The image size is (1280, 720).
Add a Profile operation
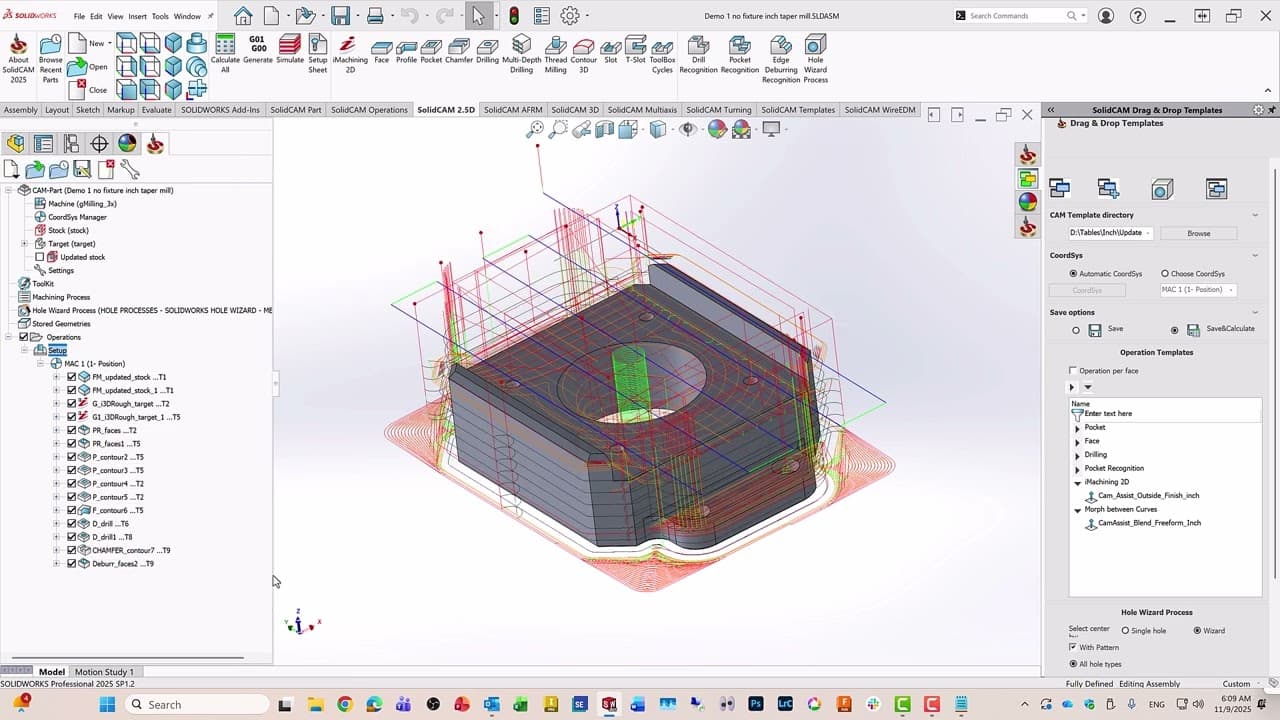pyautogui.click(x=406, y=50)
